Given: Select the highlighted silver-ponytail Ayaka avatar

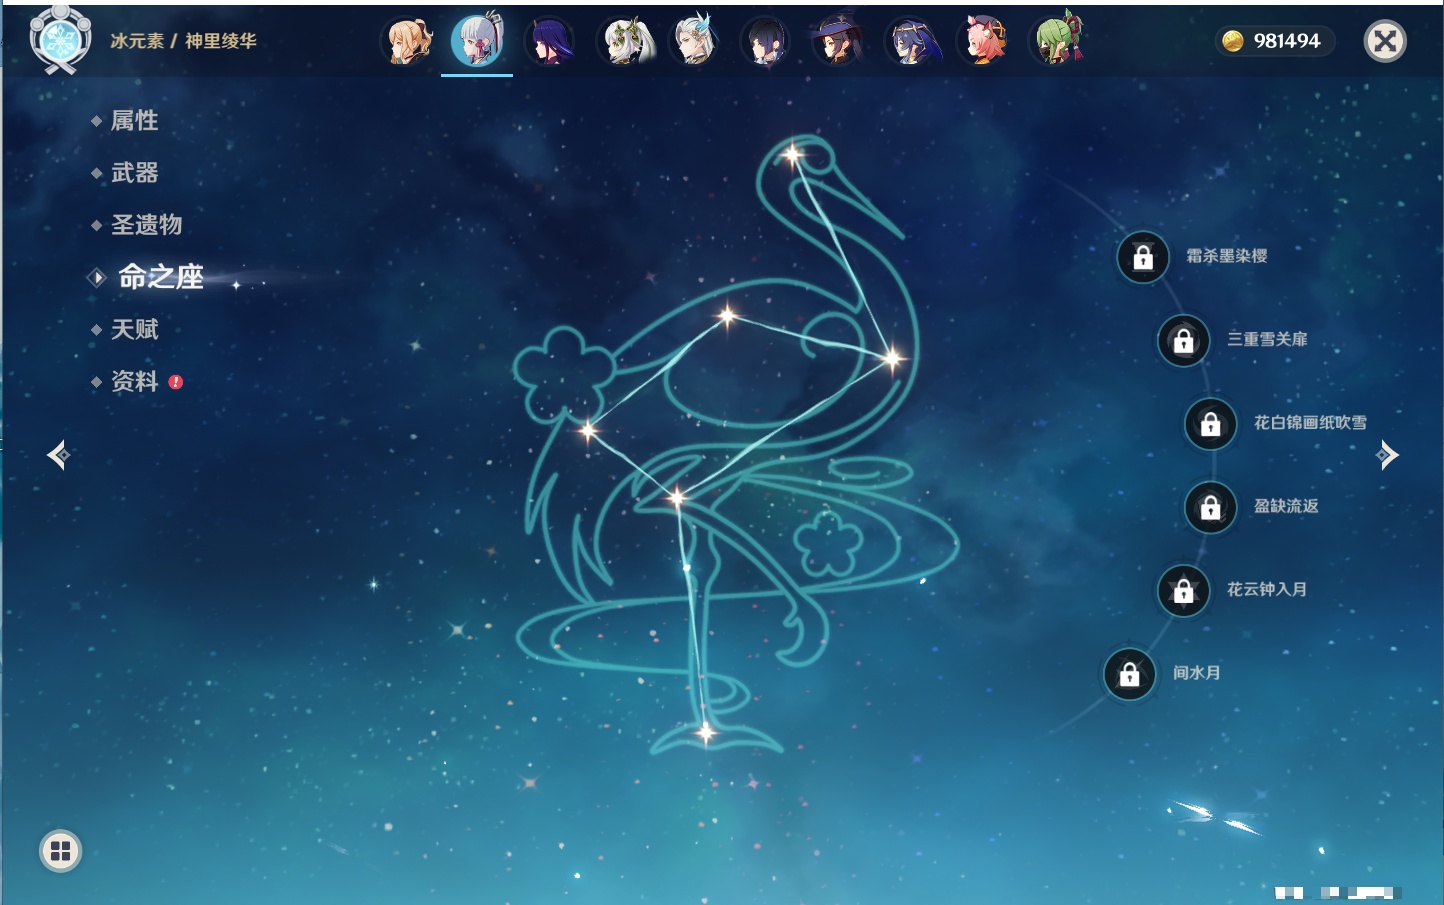Looking at the screenshot, I should (477, 41).
